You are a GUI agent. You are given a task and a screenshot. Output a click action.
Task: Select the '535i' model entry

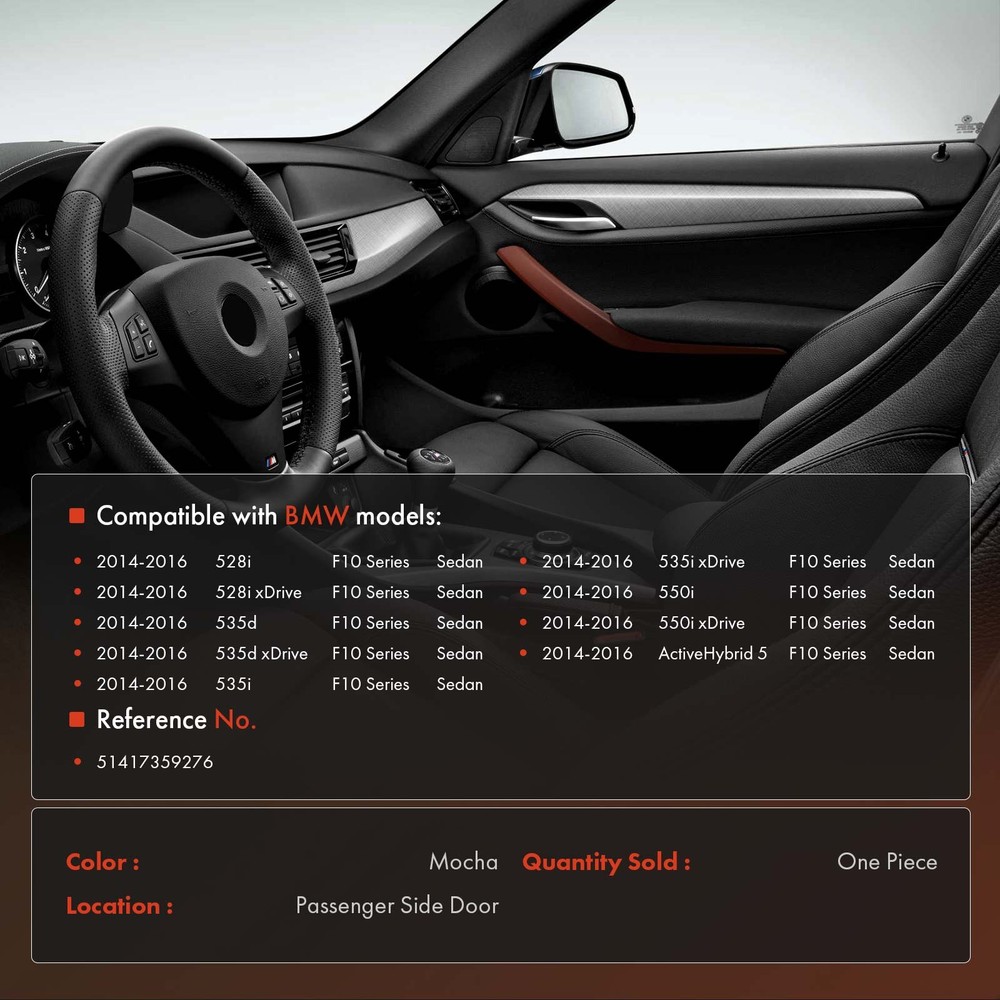[x=233, y=684]
